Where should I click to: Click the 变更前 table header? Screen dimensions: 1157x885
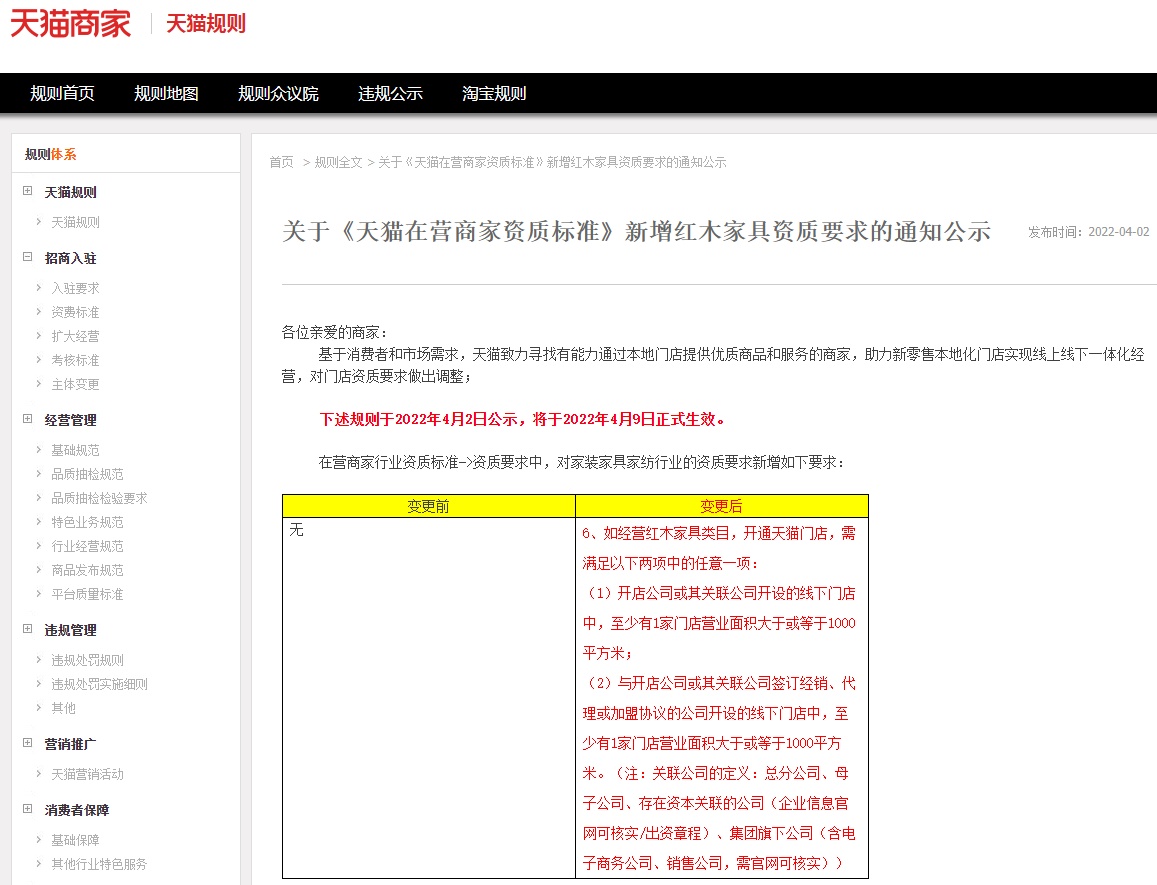(429, 506)
